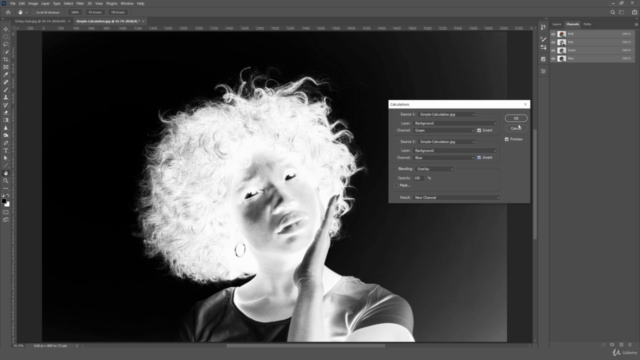This screenshot has height=360, width=640.
Task: Select the Crop tool
Action: pyautogui.click(x=6, y=60)
